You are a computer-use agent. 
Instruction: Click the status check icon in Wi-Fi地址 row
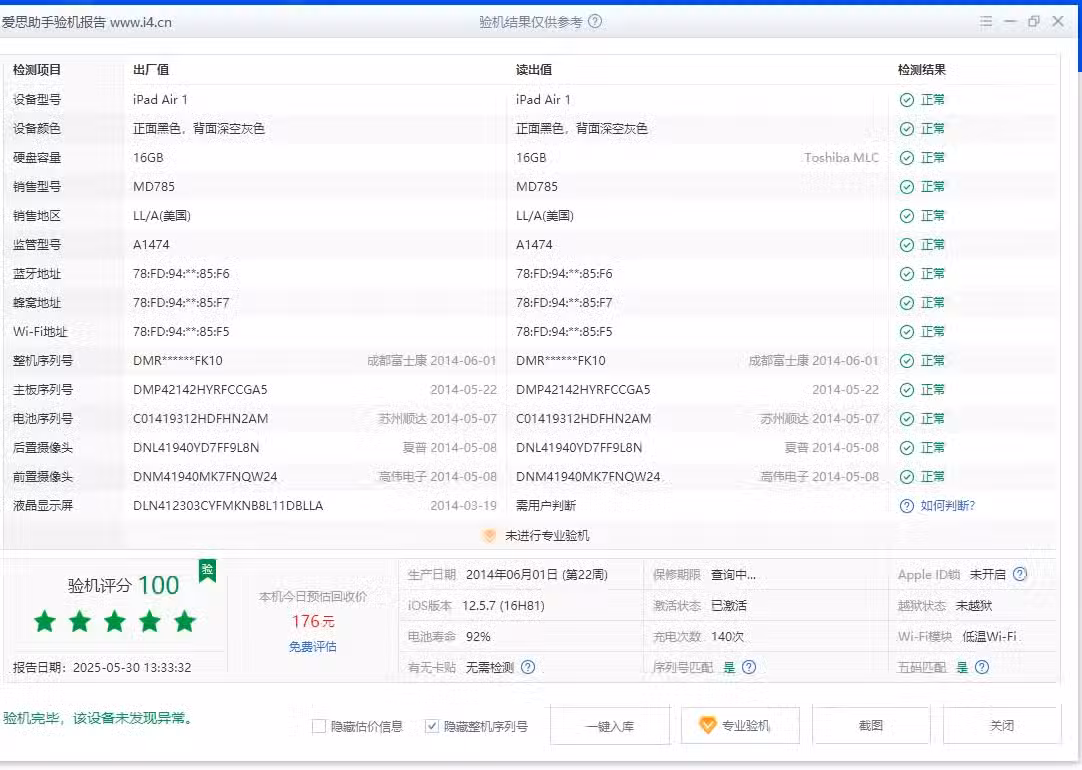907,332
